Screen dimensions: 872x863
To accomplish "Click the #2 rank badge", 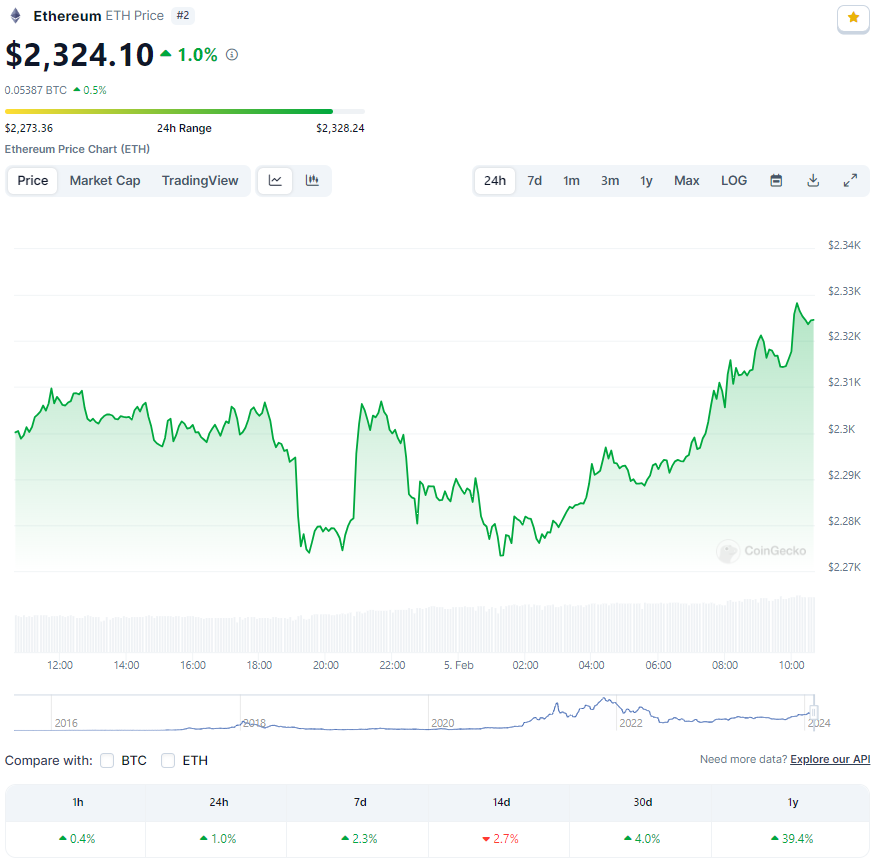I will point(183,16).
